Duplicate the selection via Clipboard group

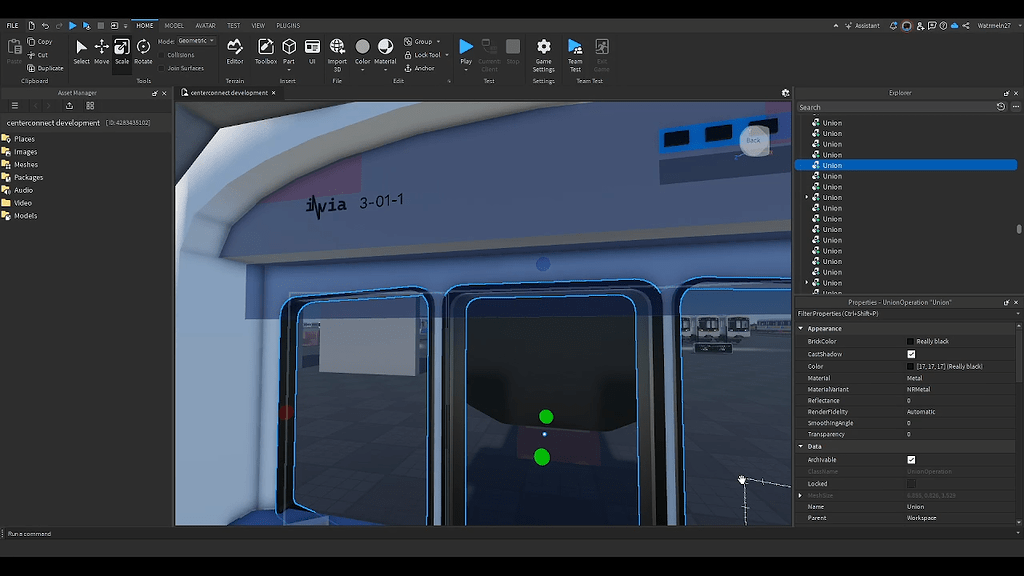tap(45, 68)
